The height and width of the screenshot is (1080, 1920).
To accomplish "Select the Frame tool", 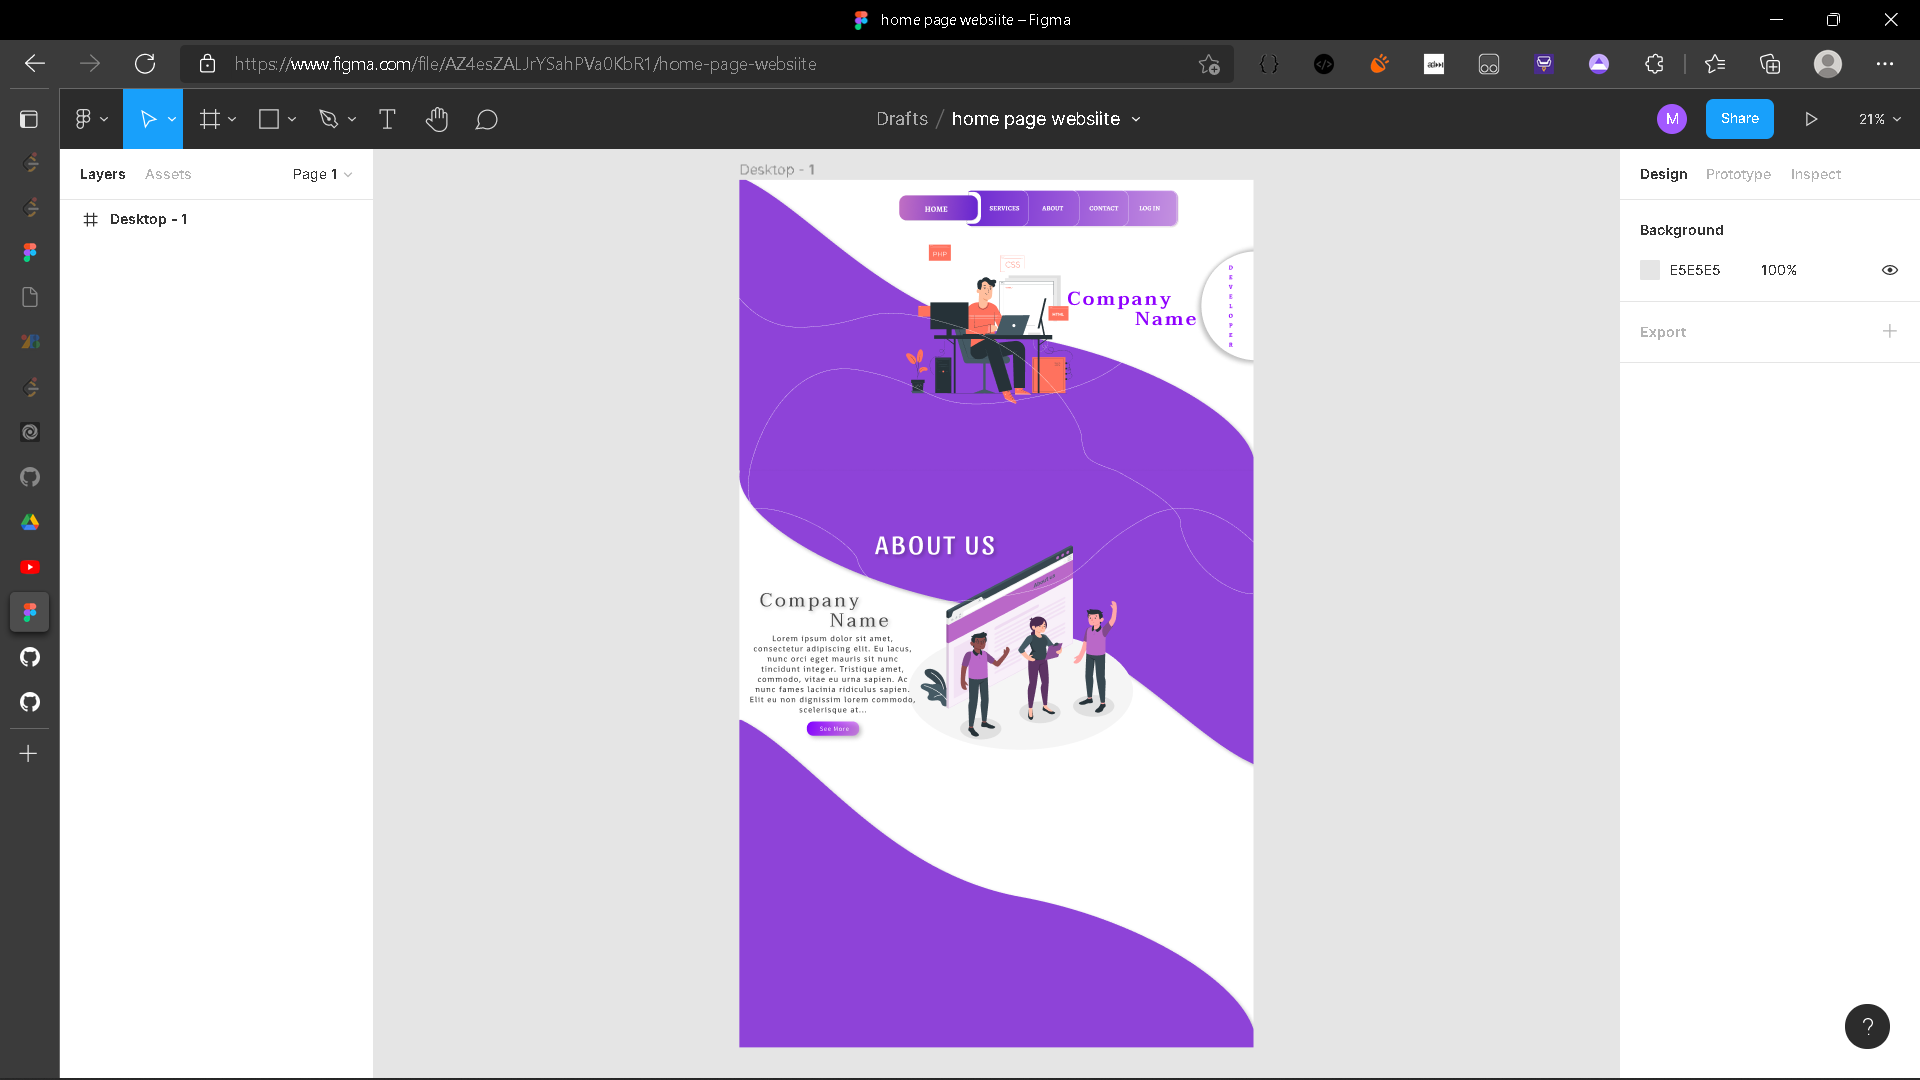I will pyautogui.click(x=209, y=119).
